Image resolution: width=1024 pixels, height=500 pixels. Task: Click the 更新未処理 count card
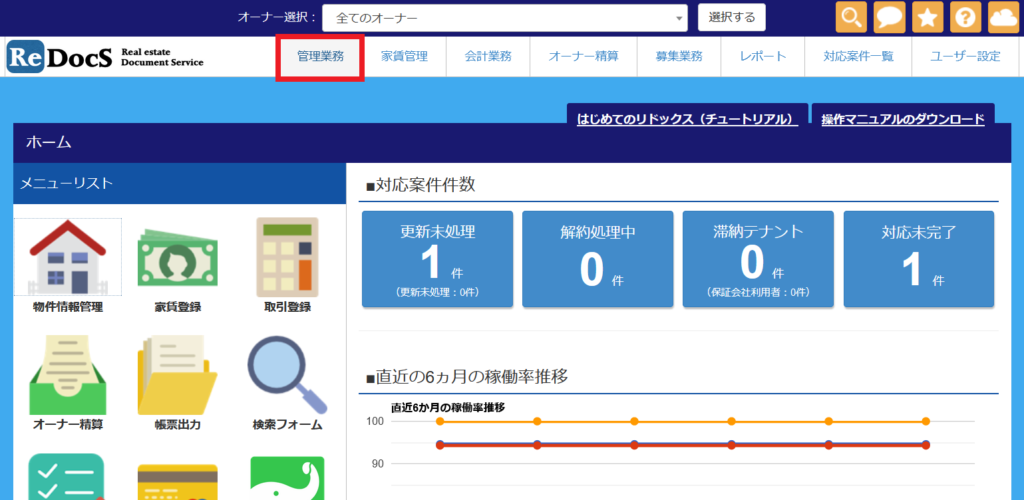click(x=438, y=259)
